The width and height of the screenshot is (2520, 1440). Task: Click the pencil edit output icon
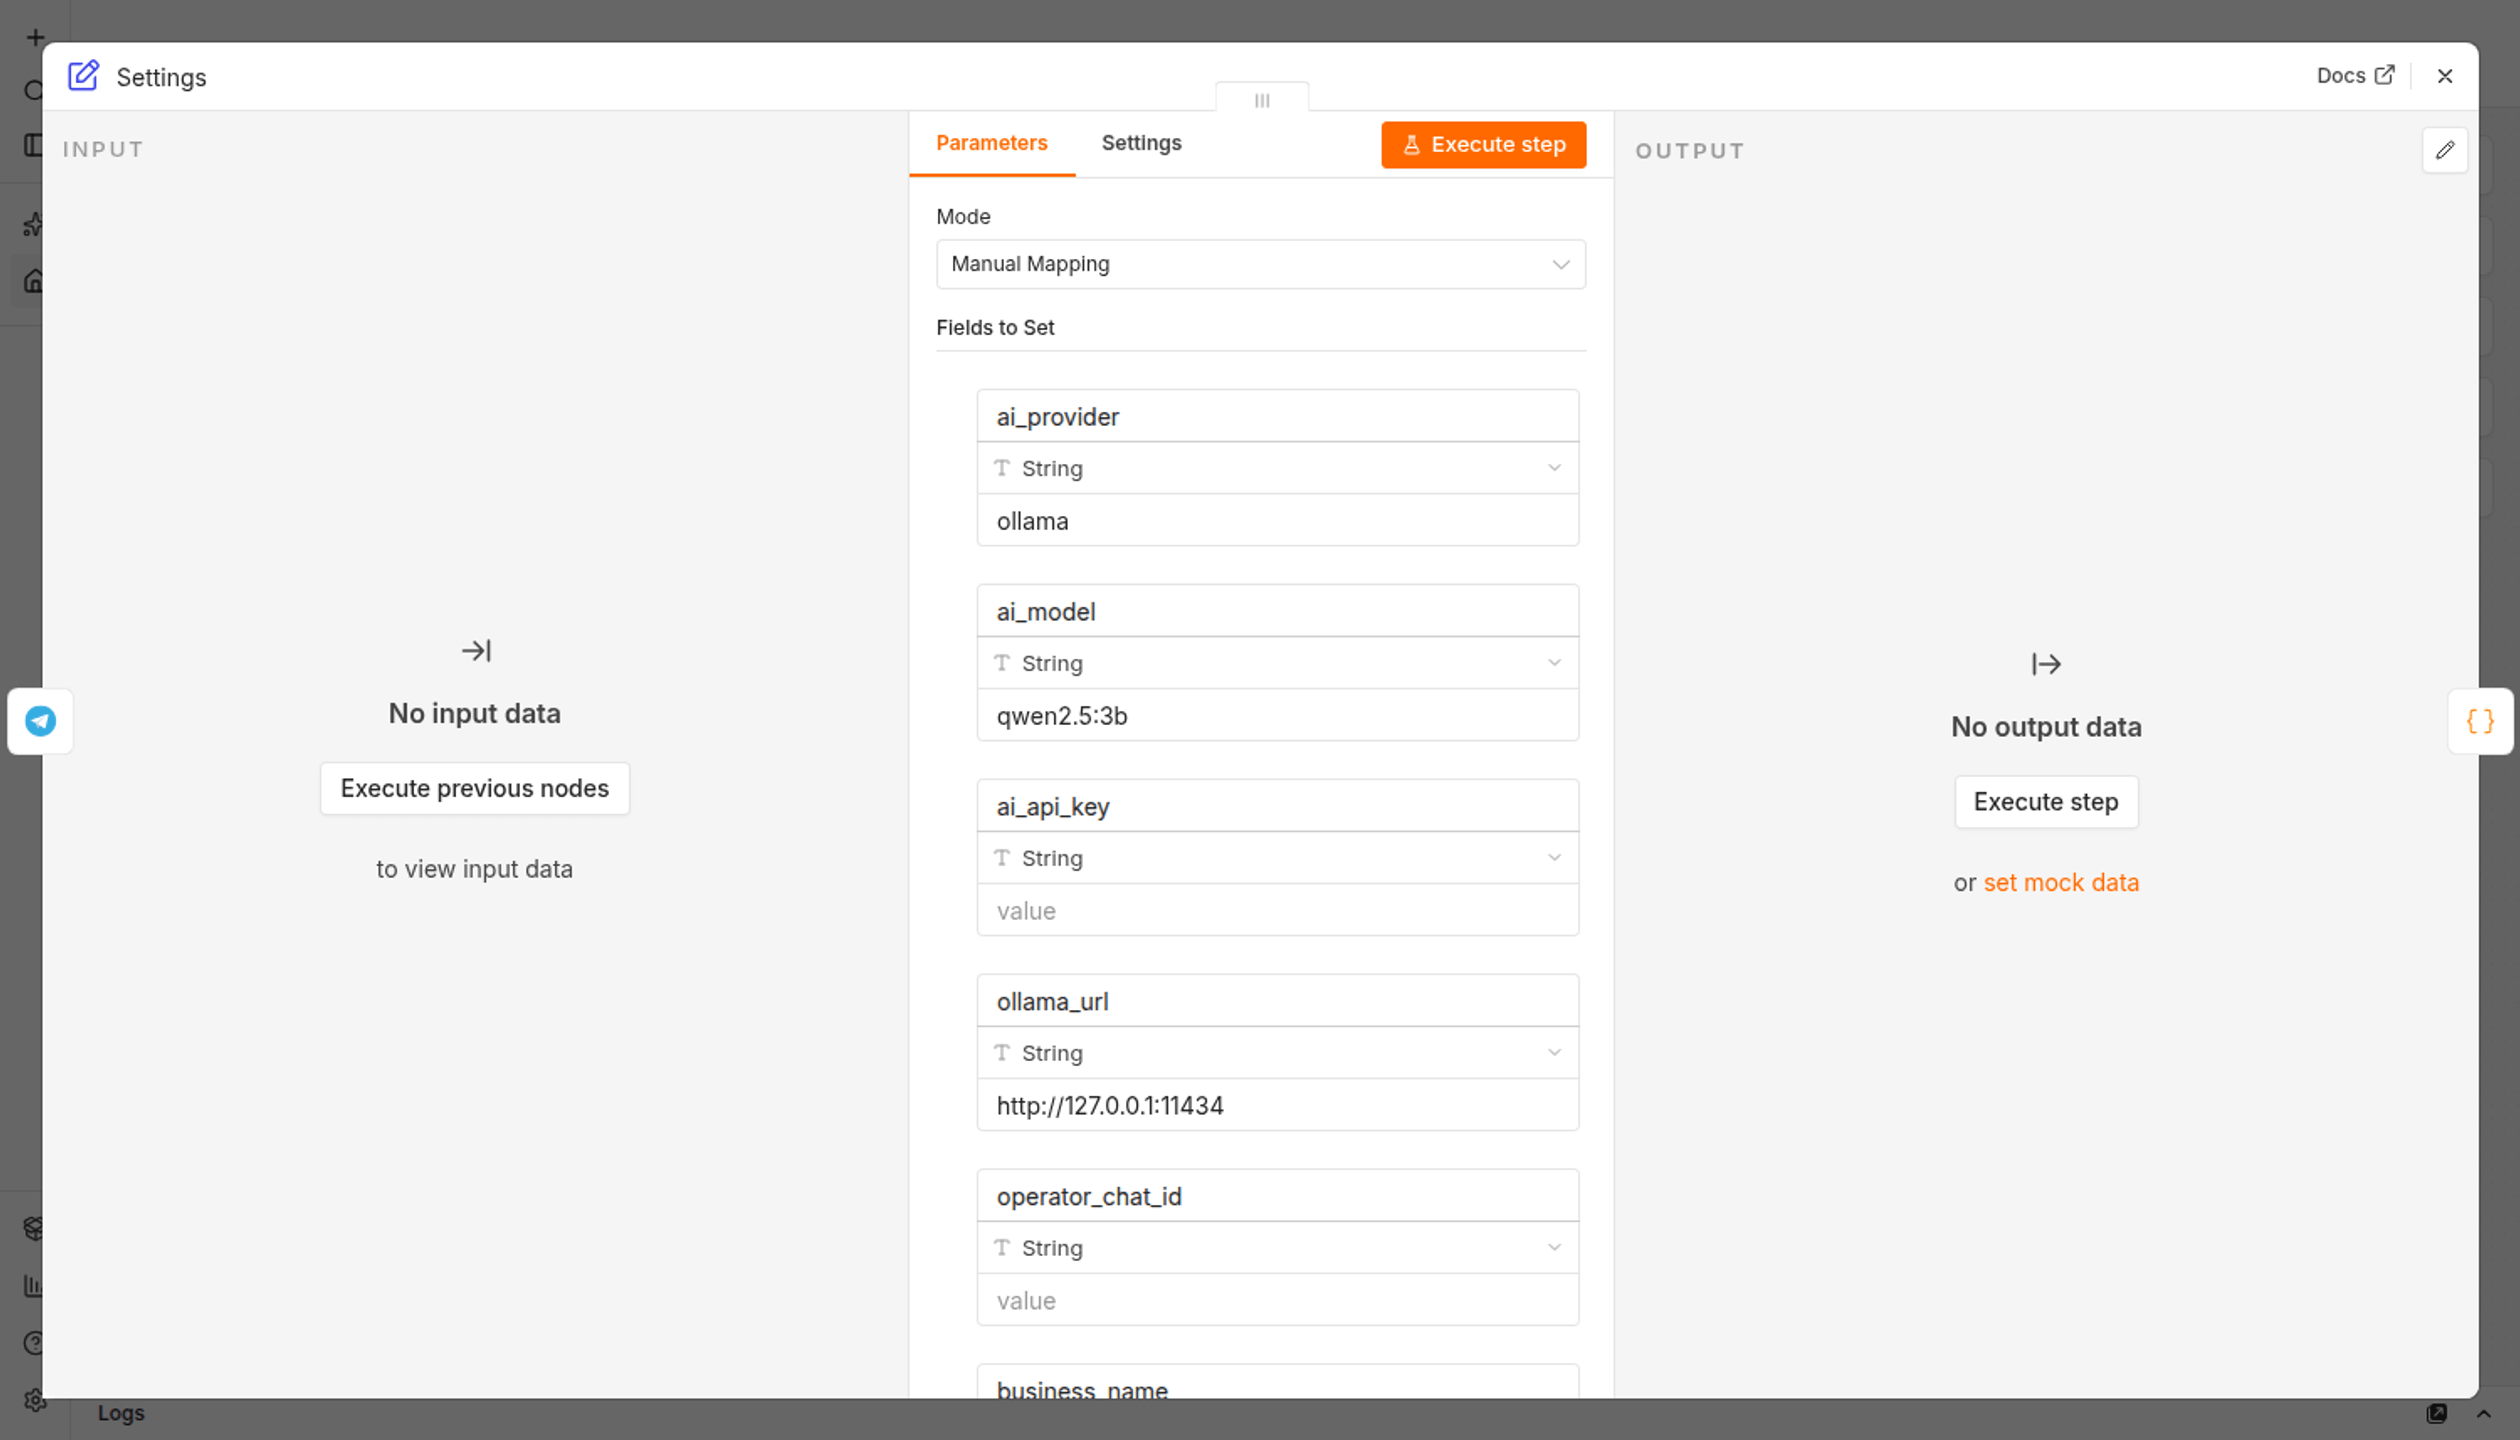[2444, 150]
